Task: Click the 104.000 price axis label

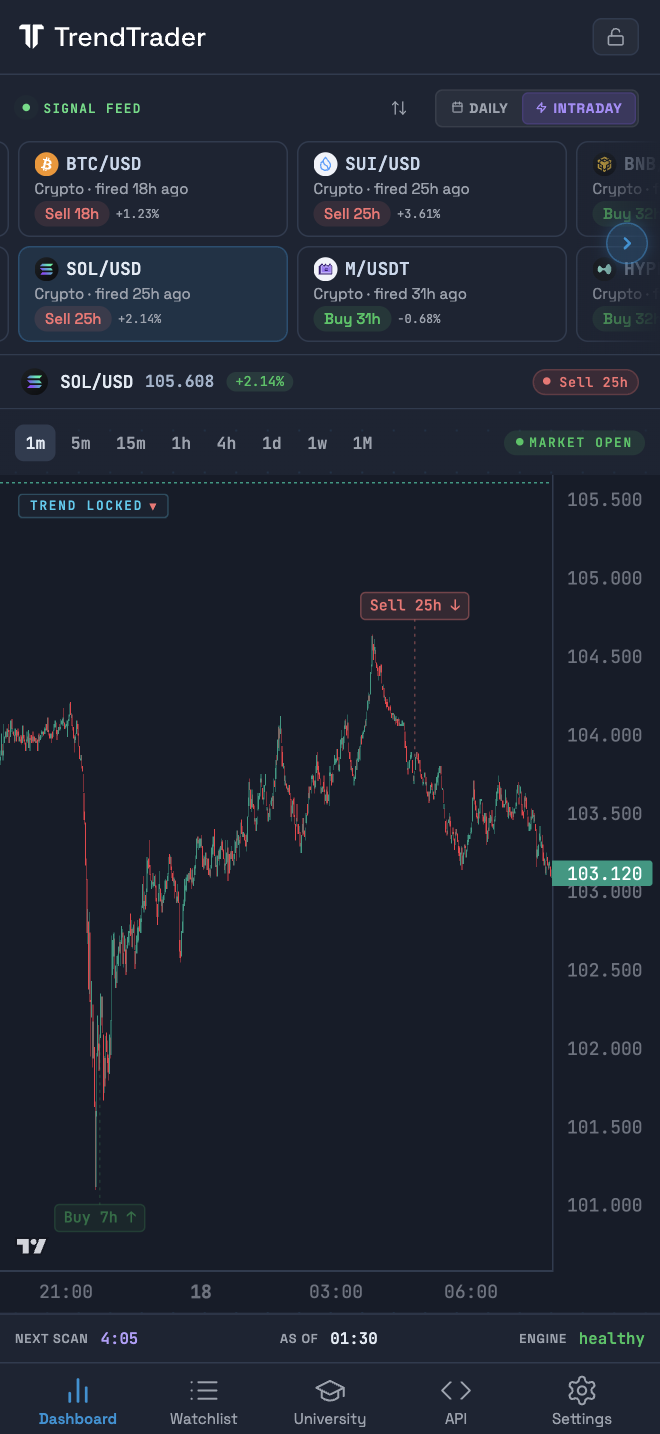Action: point(605,735)
